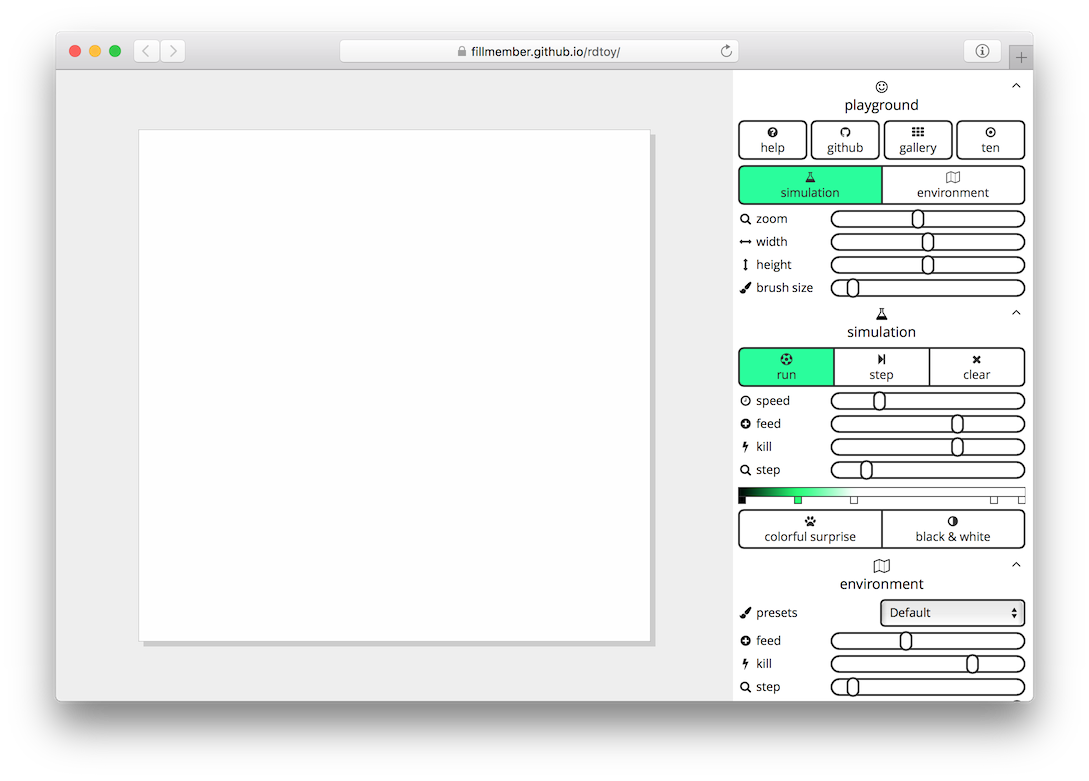Click the brush icon beside brush size
This screenshot has height=781, width=1089.
point(745,287)
